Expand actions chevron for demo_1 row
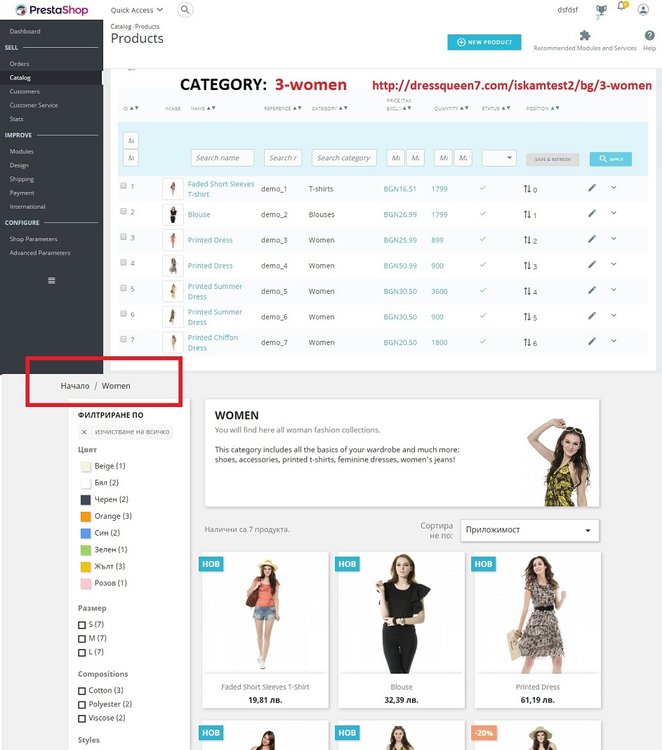This screenshot has width=662, height=750. [614, 188]
